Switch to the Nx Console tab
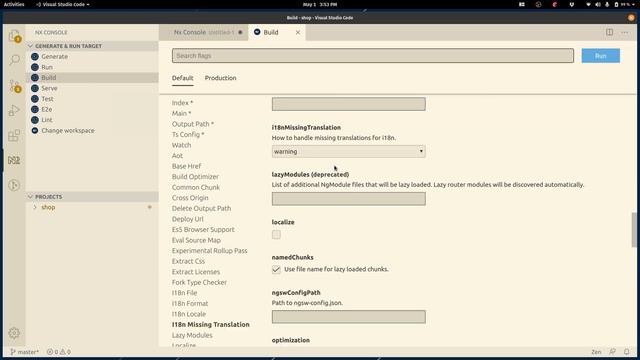 coord(203,32)
